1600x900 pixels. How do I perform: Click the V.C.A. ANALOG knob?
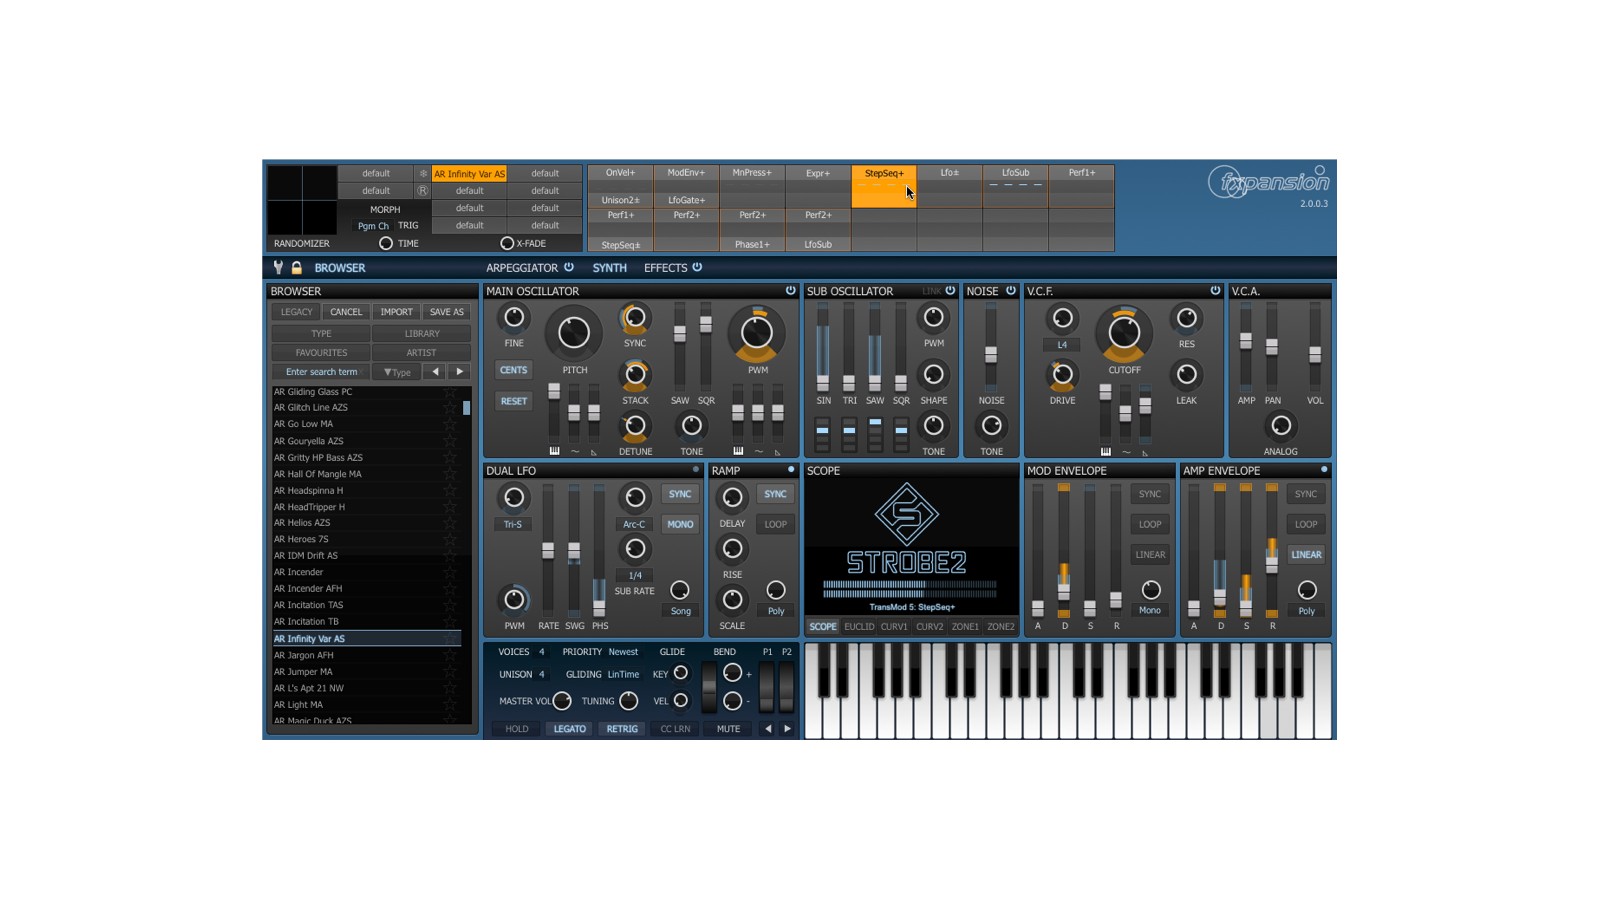(1280, 426)
